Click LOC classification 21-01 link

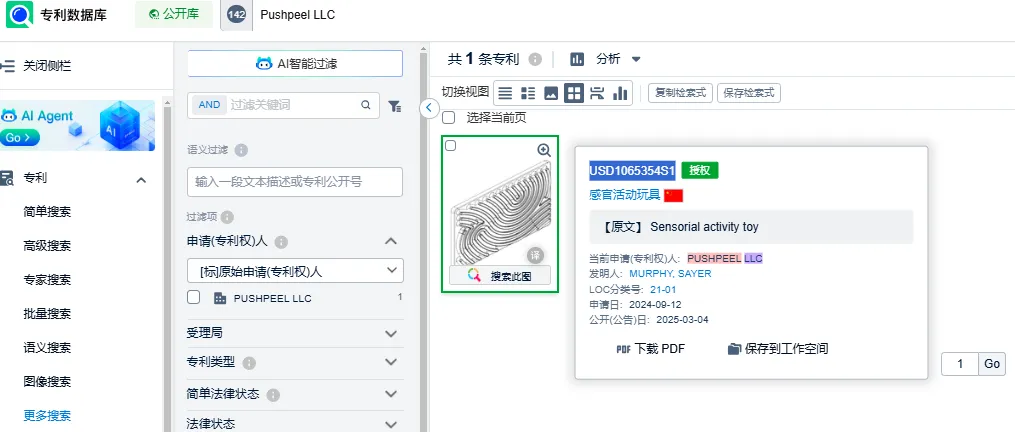pyautogui.click(x=663, y=290)
